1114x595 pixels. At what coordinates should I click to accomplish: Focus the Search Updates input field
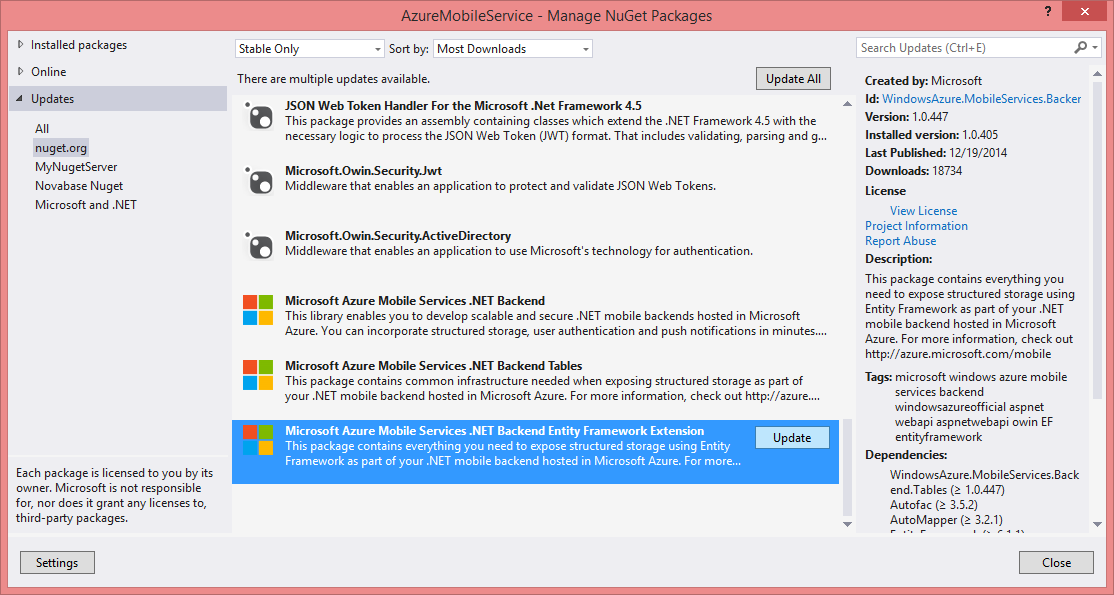coord(965,48)
